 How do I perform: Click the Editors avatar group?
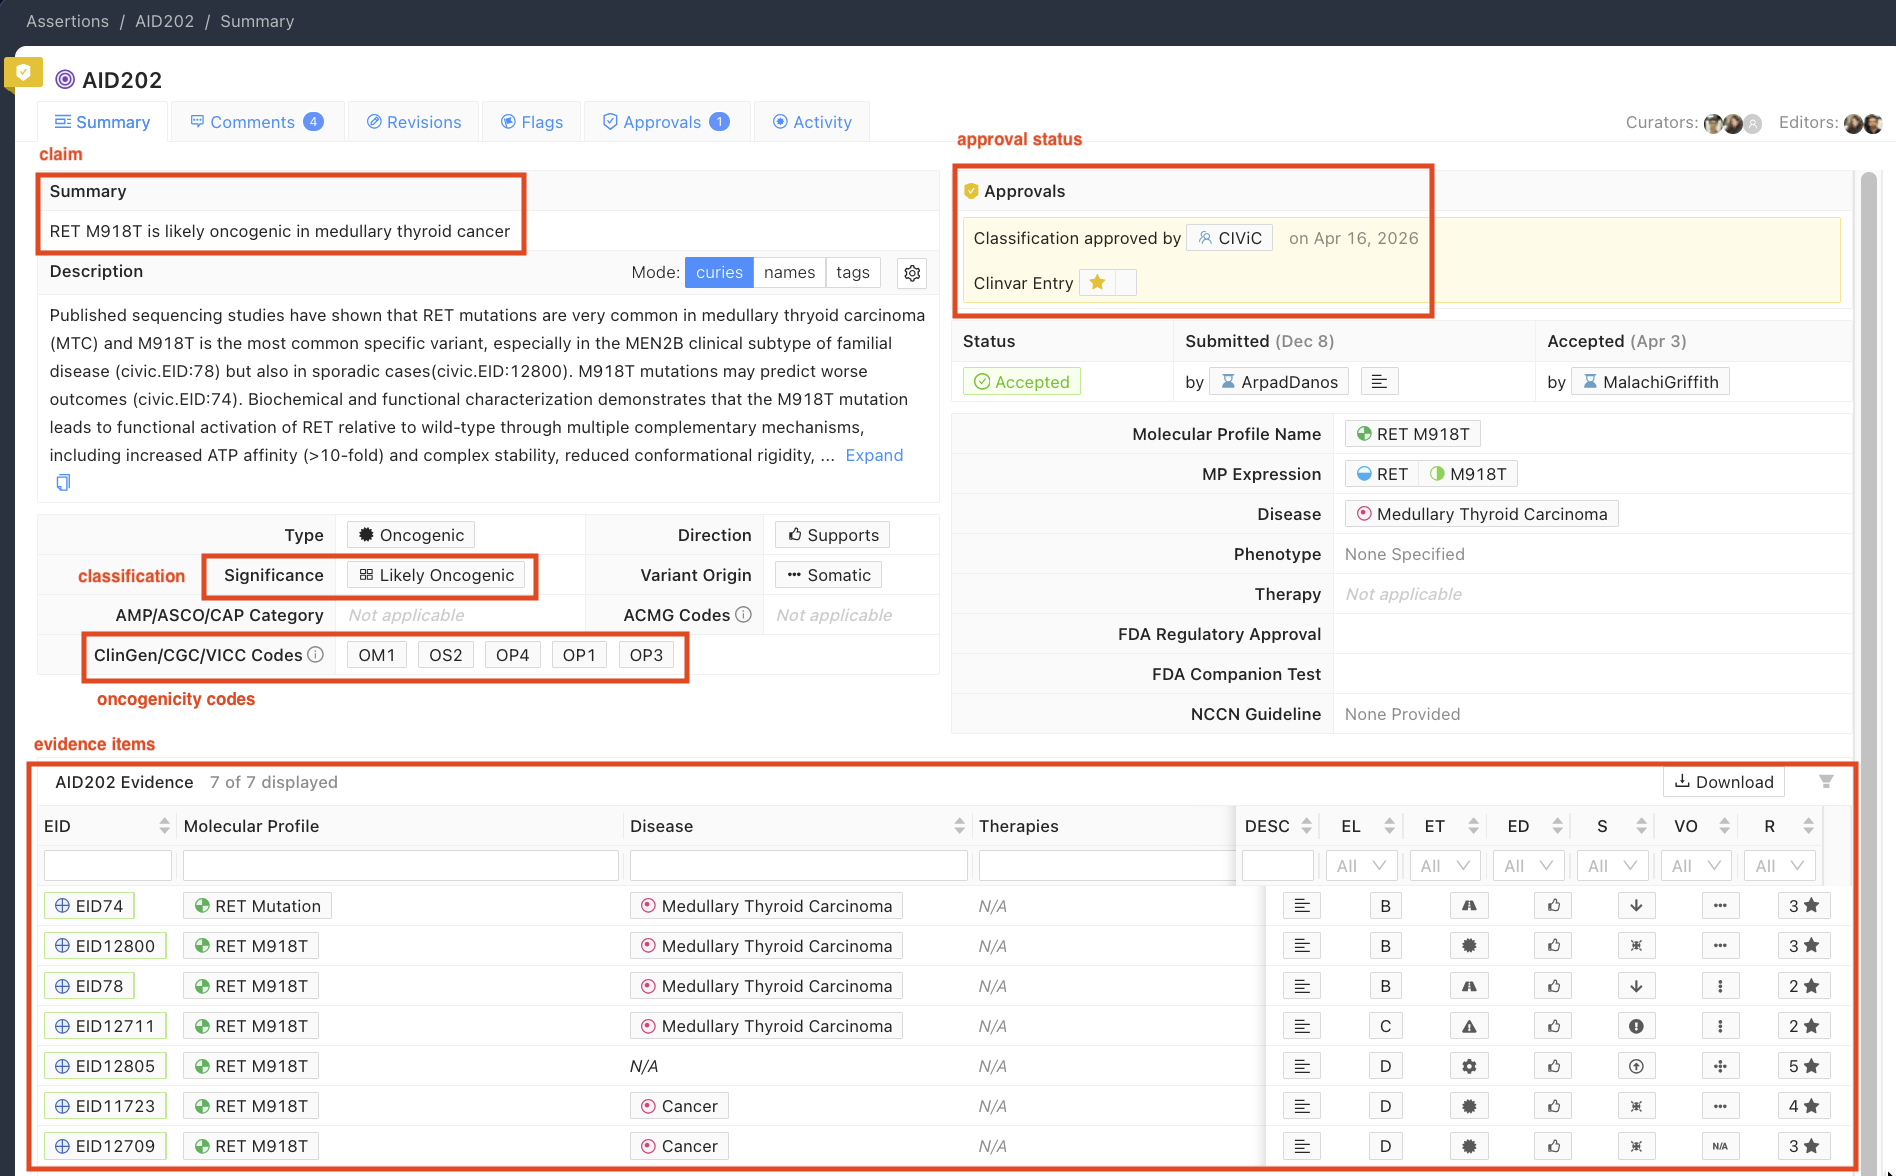[1863, 123]
